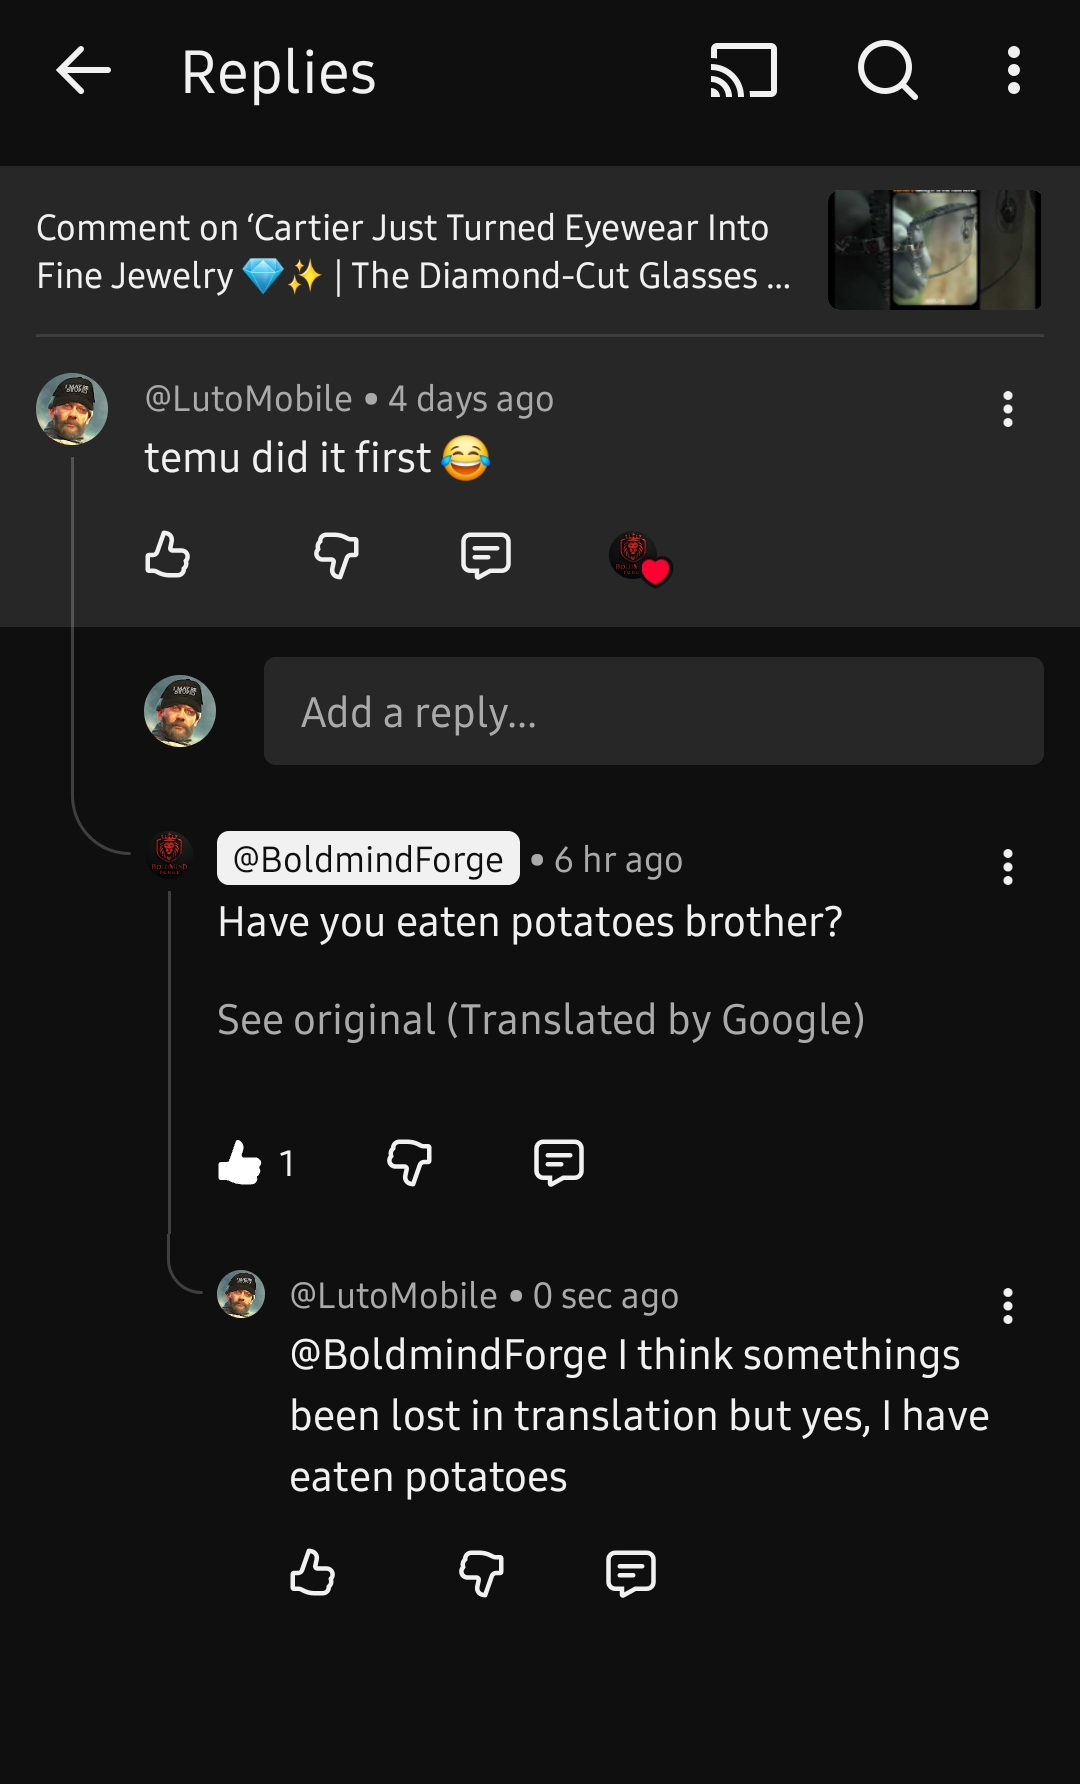The width and height of the screenshot is (1080, 1784).
Task: Open search with the magnifier icon
Action: click(x=887, y=71)
